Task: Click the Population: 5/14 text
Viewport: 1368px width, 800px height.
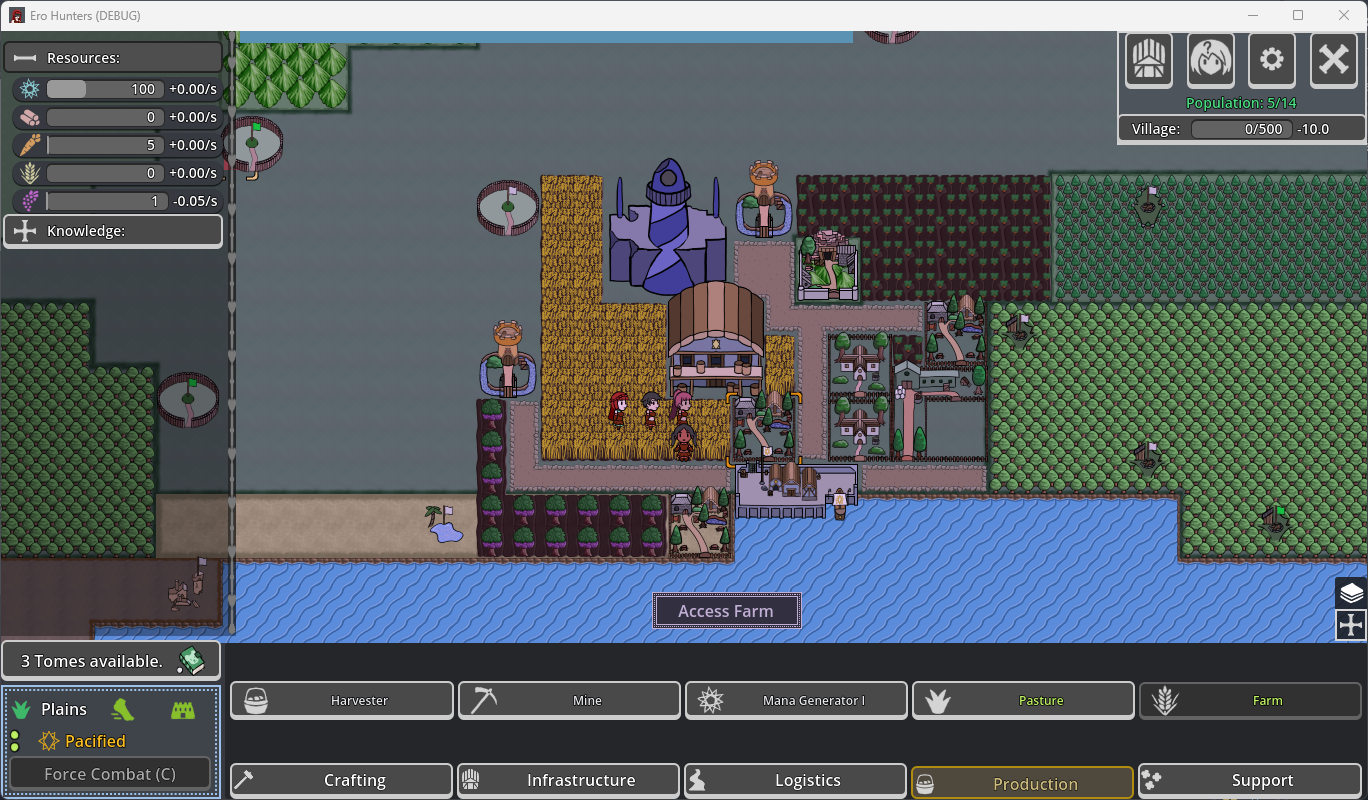Action: coord(1241,103)
